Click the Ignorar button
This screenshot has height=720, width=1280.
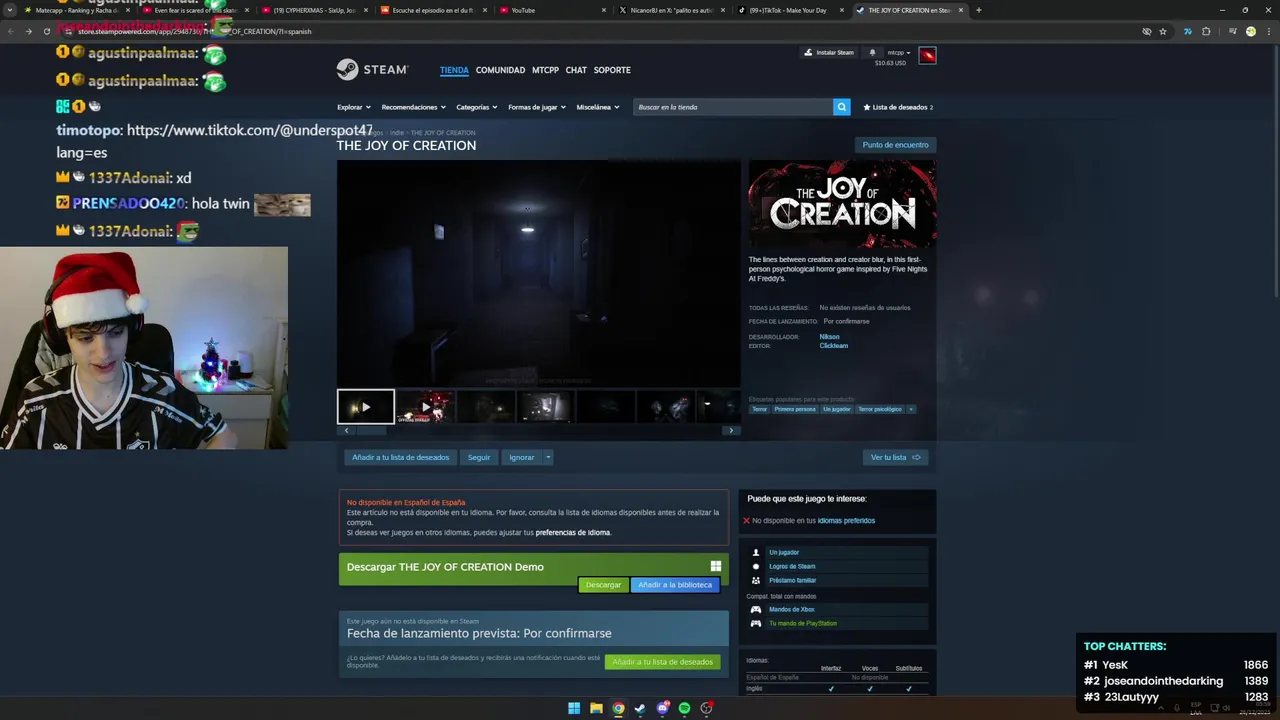click(x=521, y=457)
